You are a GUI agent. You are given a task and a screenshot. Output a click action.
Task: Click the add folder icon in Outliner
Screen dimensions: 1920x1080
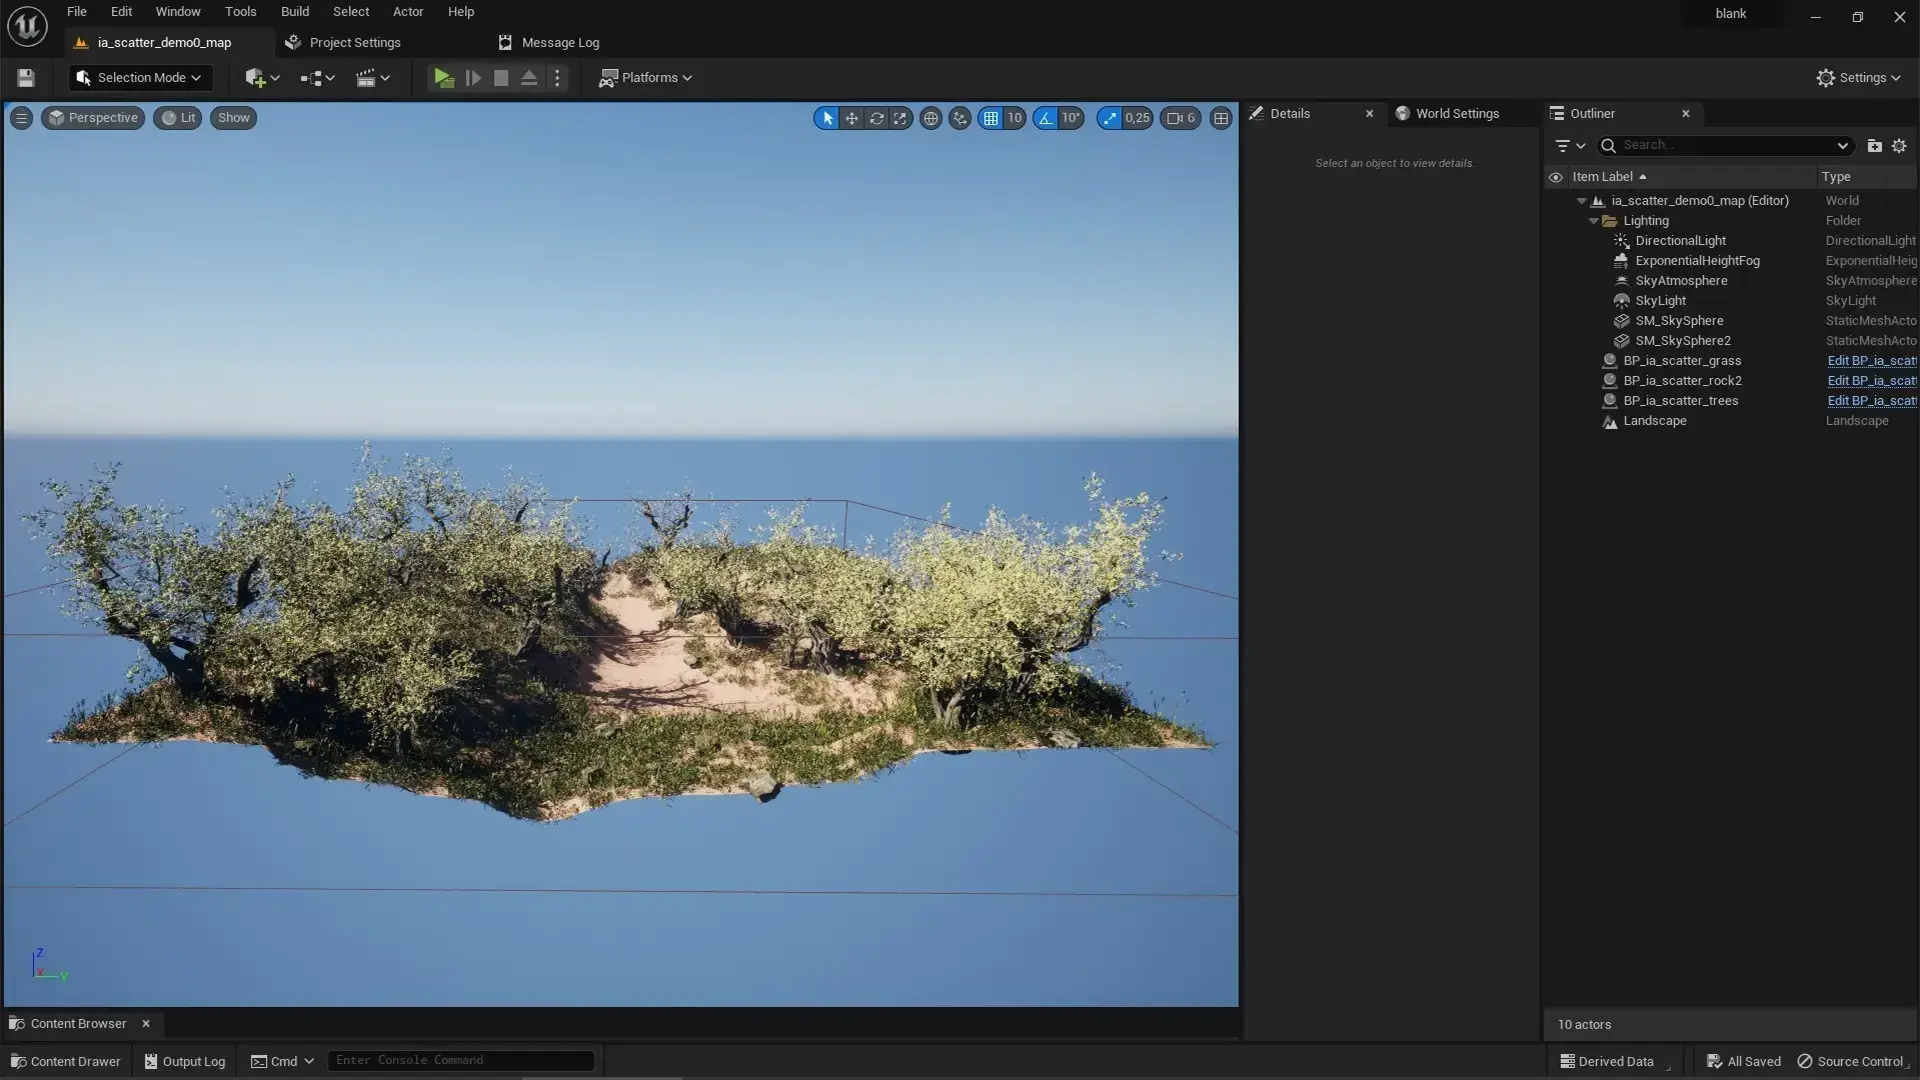click(1875, 146)
